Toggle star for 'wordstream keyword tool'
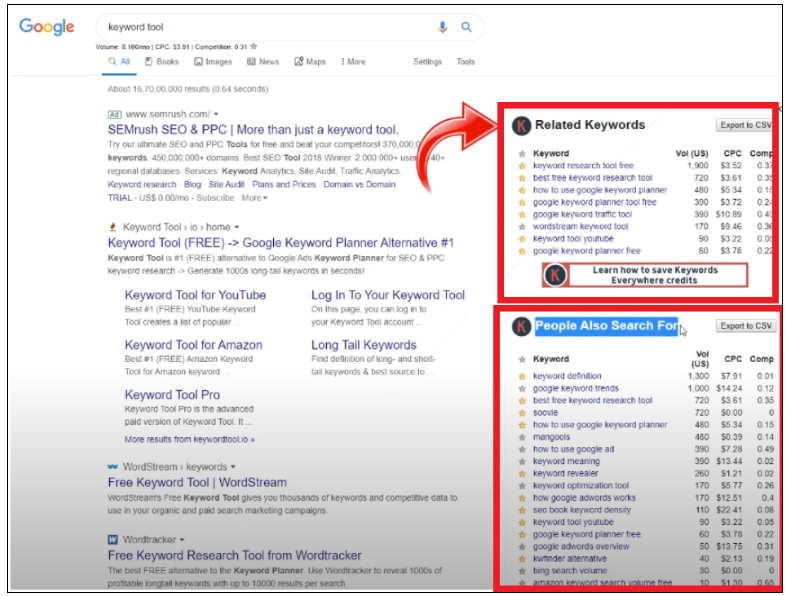 pos(522,227)
